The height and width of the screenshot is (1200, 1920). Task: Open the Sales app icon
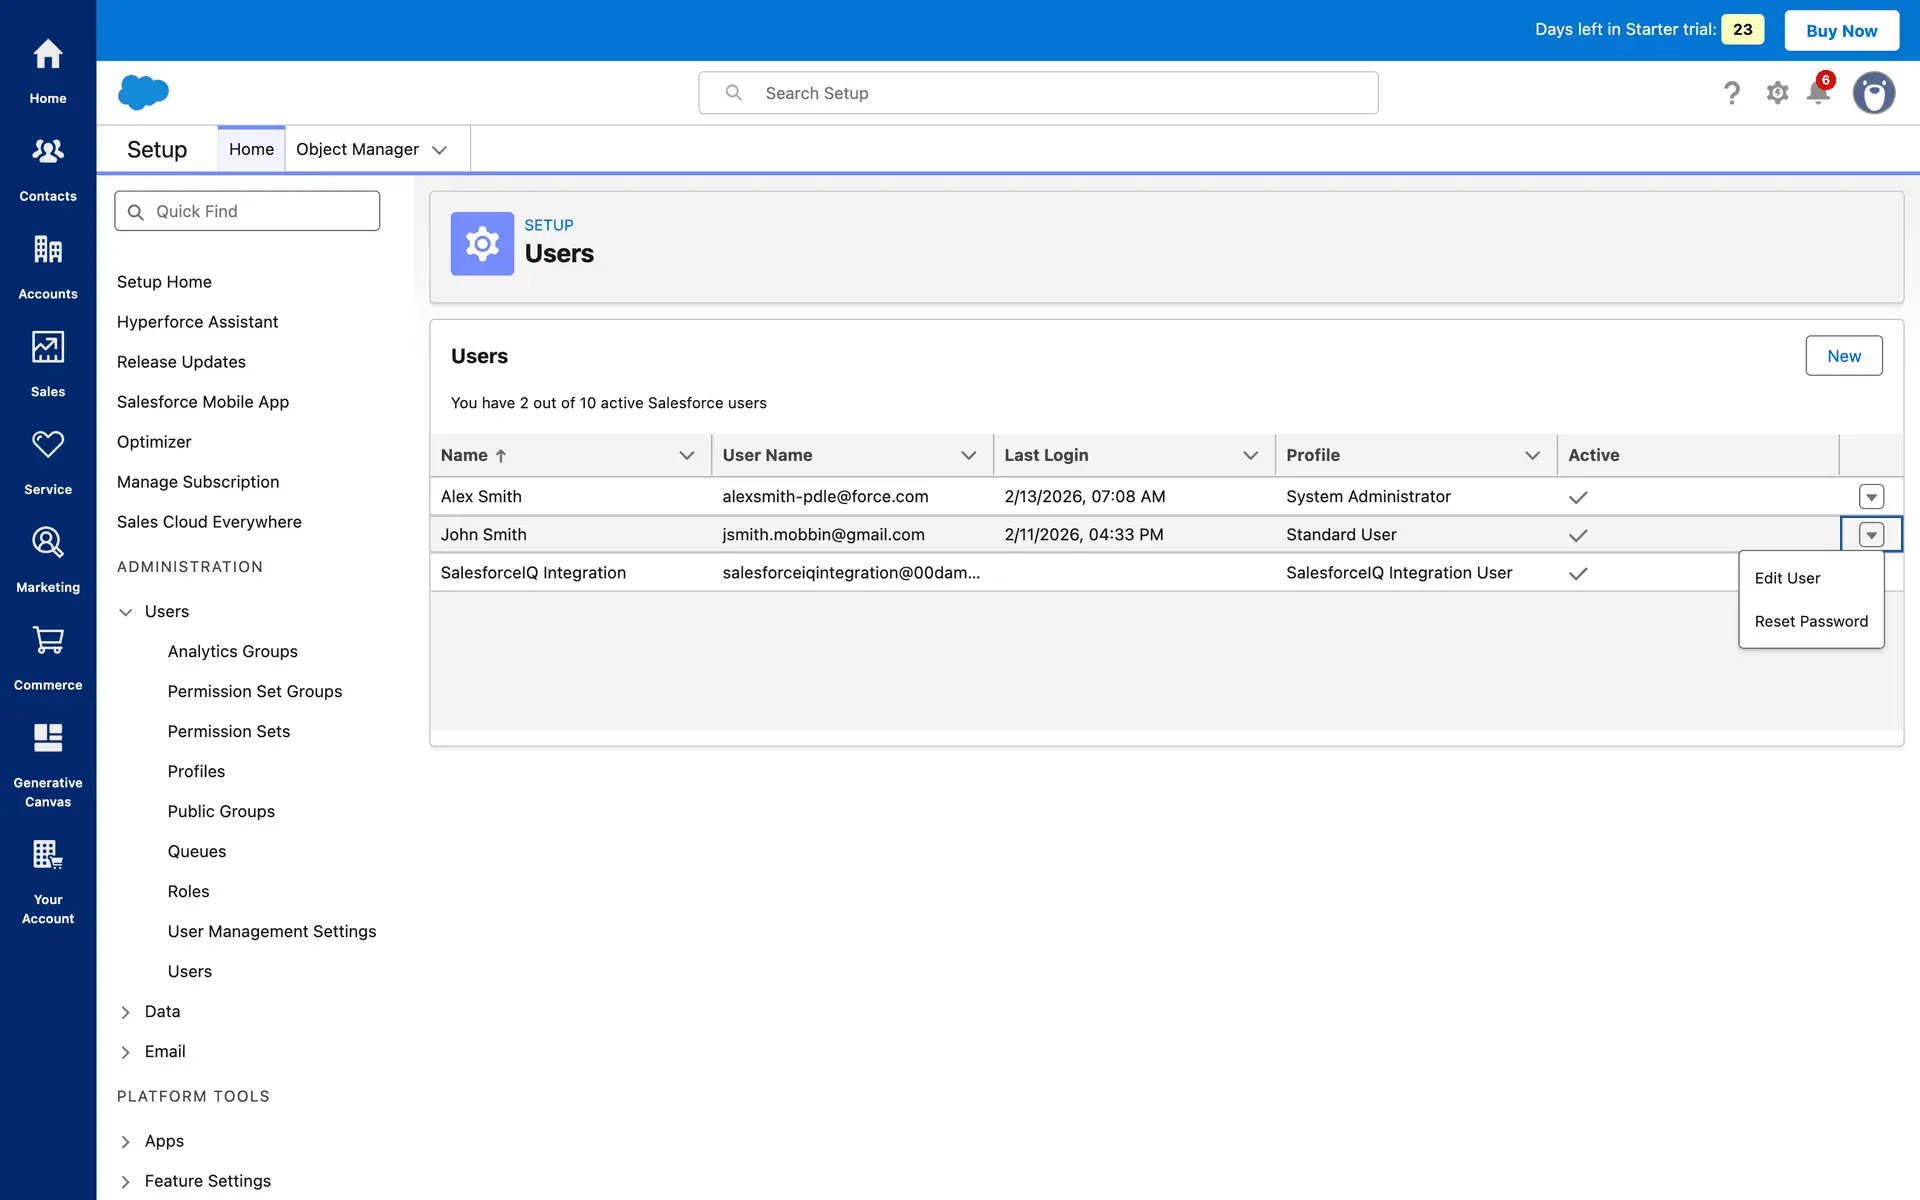point(48,347)
